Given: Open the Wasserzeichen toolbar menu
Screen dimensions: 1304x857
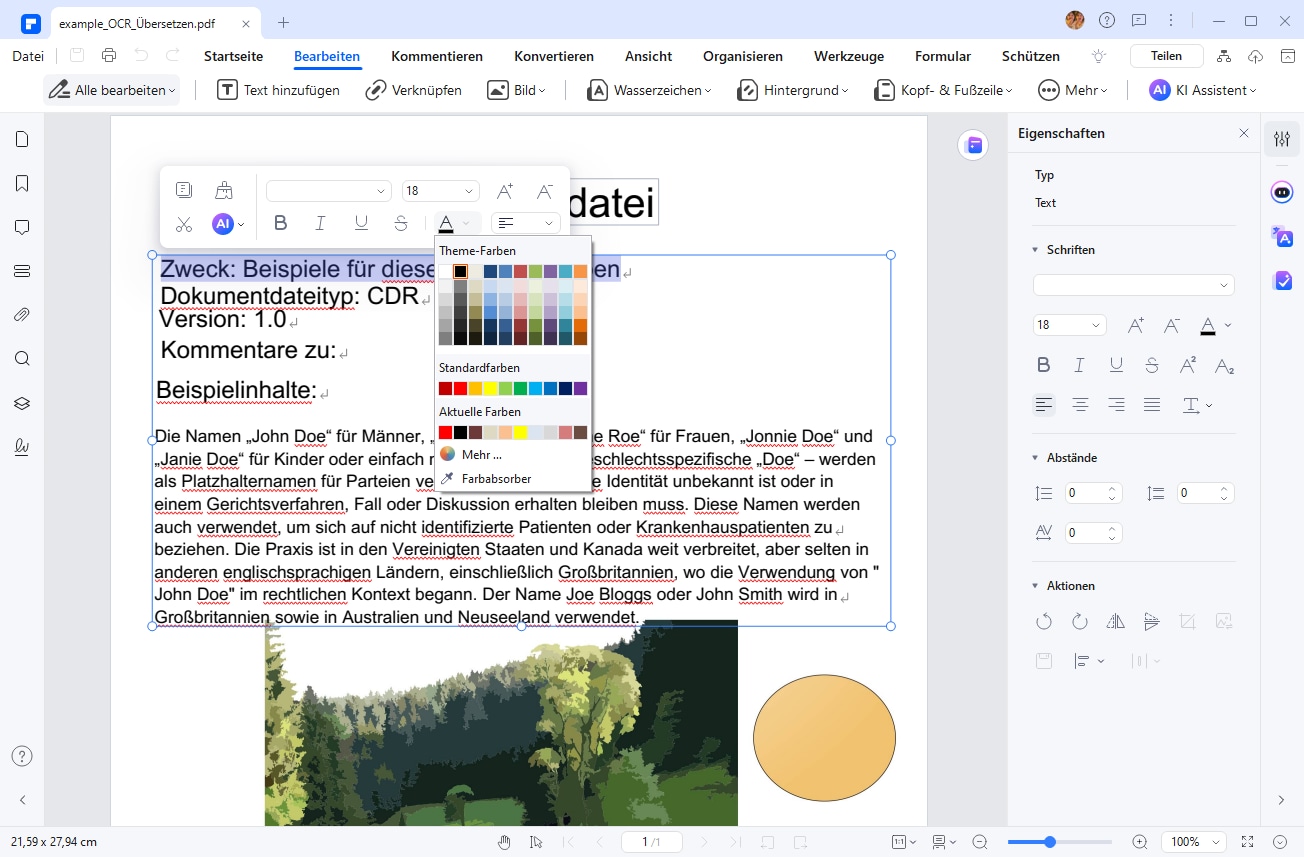Looking at the screenshot, I should [650, 90].
